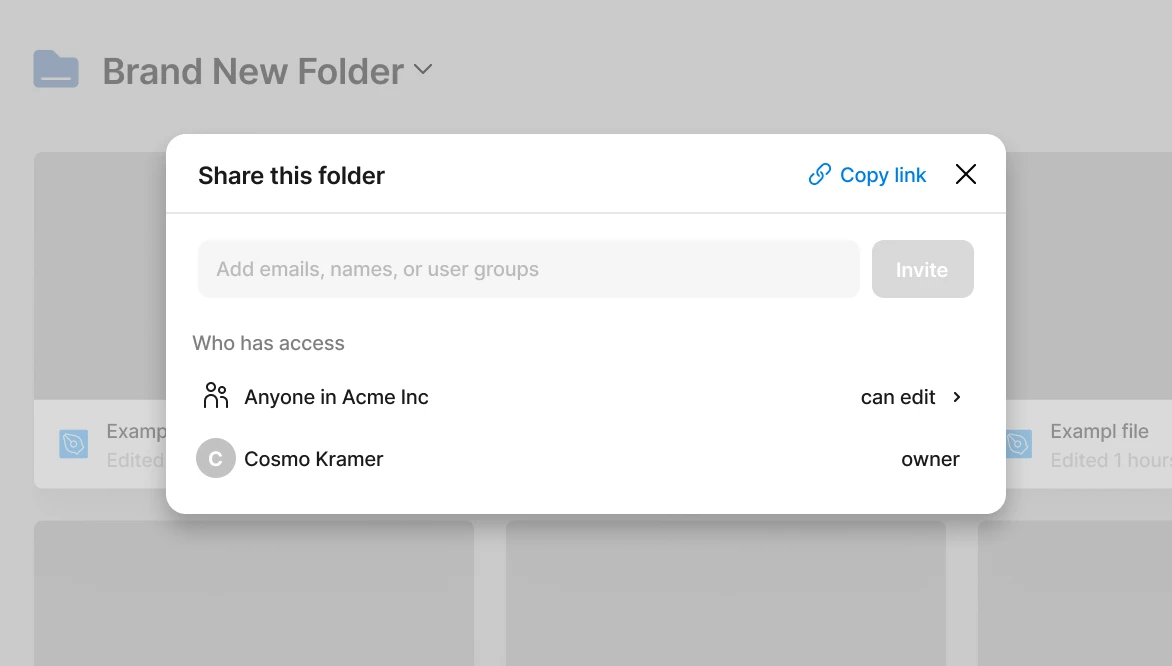Click the design file icon on left card
This screenshot has height=666, width=1172.
pos(73,444)
